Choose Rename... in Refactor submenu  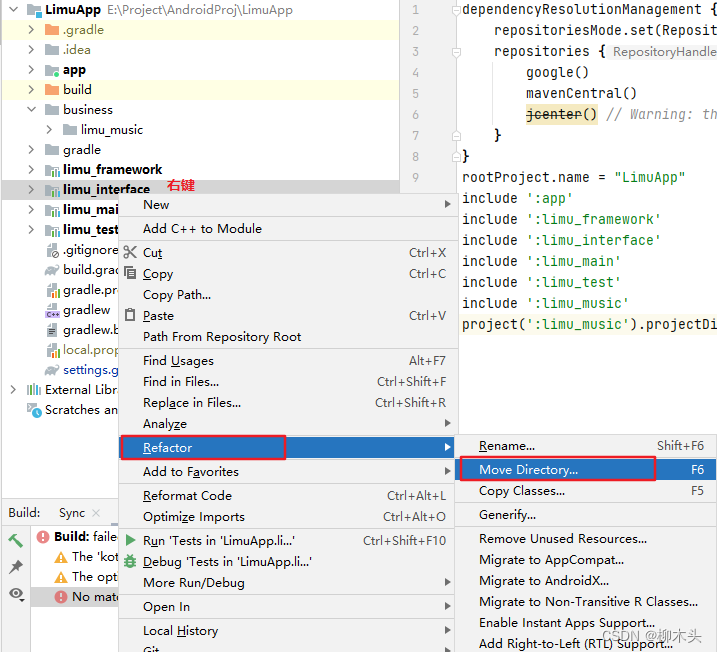(586, 446)
